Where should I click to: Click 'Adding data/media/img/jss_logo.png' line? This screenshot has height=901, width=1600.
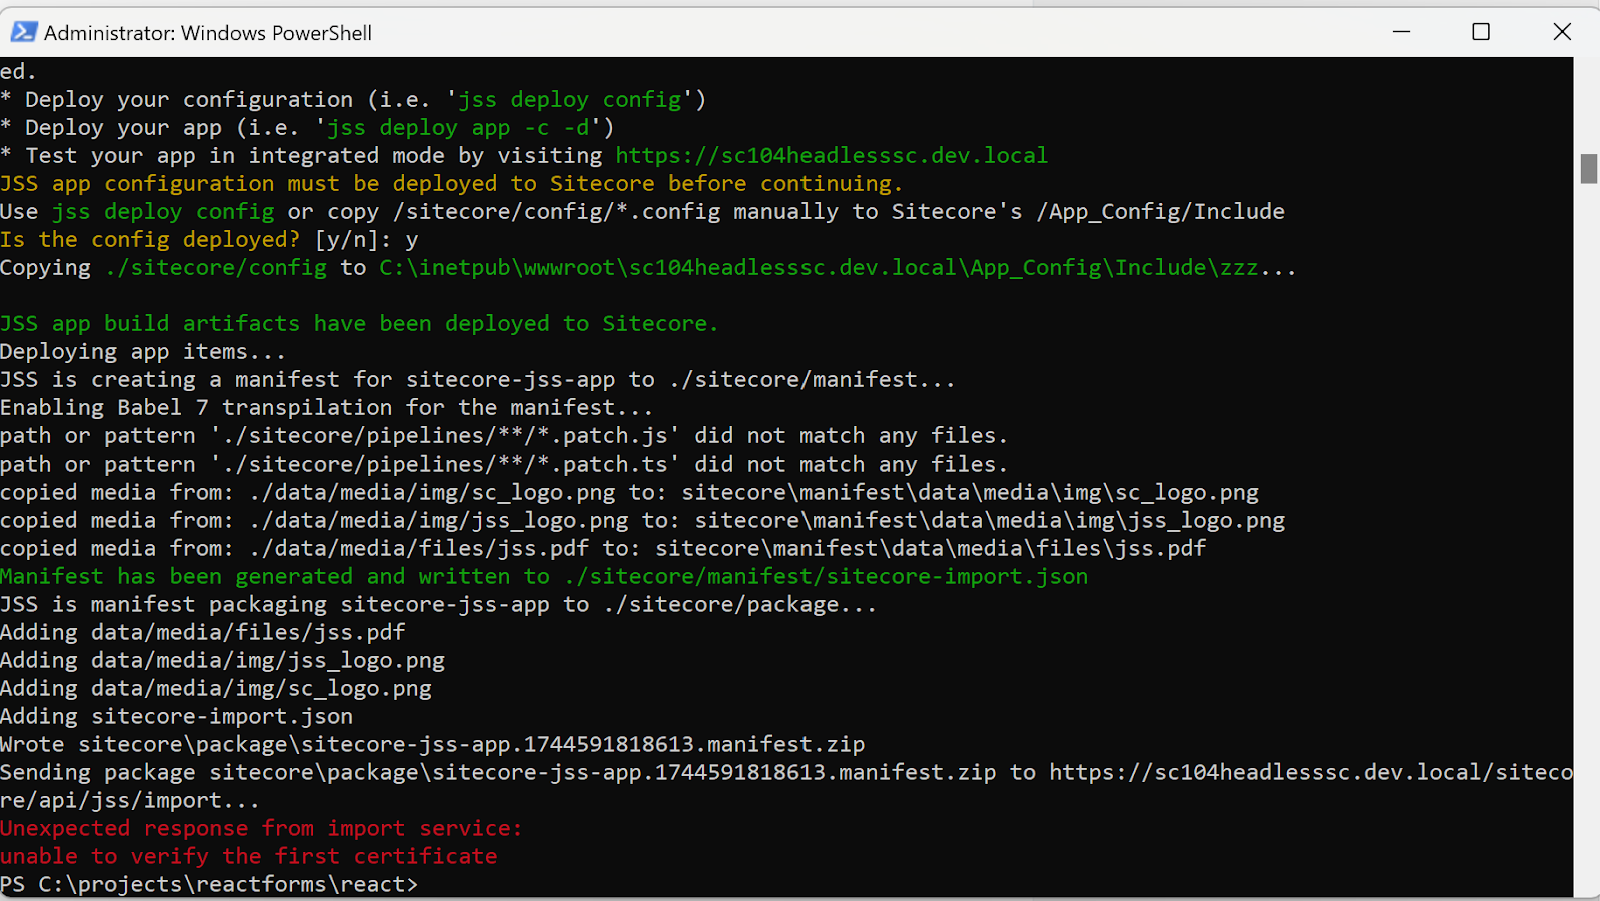tap(222, 661)
